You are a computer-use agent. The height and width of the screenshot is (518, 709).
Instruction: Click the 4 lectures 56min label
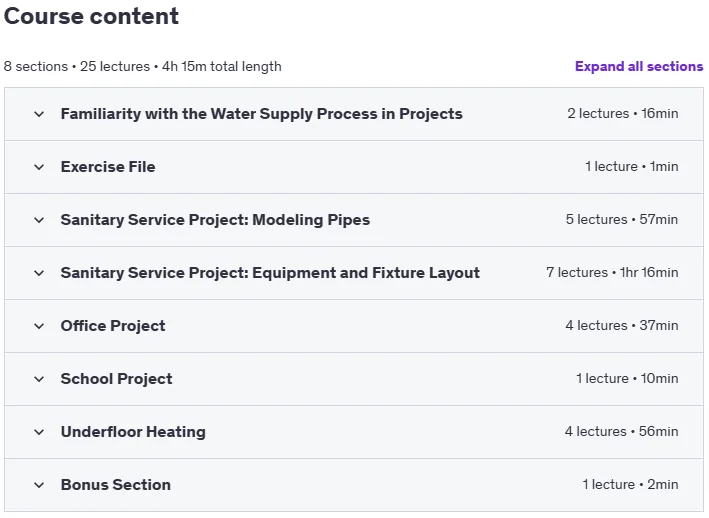(x=621, y=431)
